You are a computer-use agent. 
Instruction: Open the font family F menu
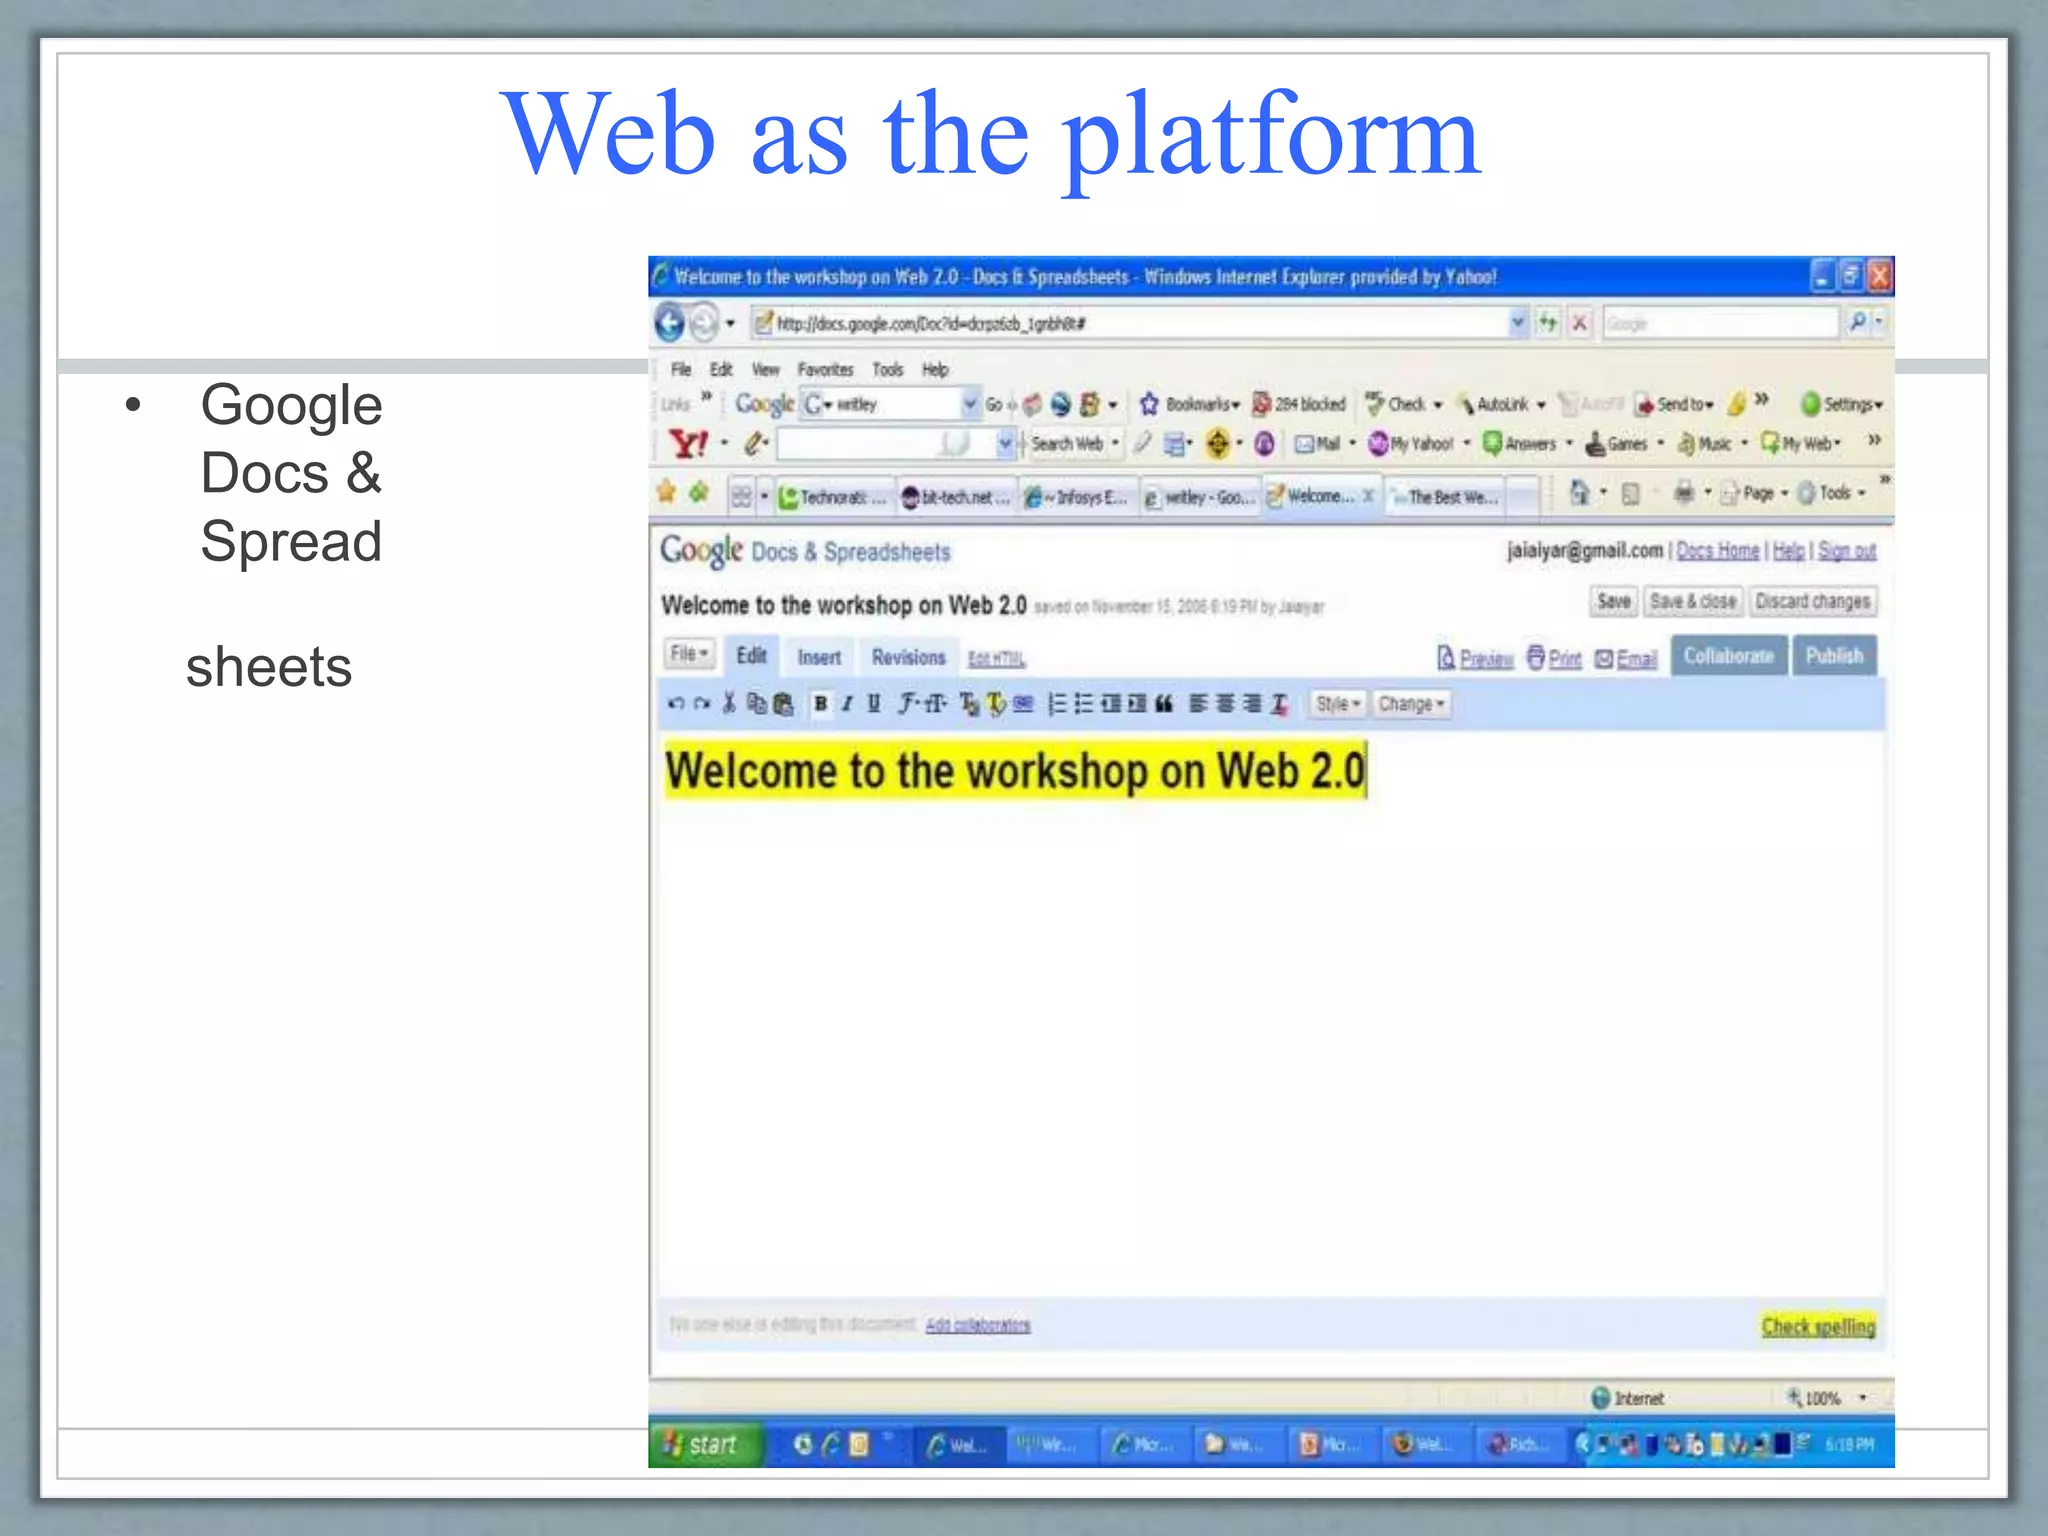coord(908,704)
